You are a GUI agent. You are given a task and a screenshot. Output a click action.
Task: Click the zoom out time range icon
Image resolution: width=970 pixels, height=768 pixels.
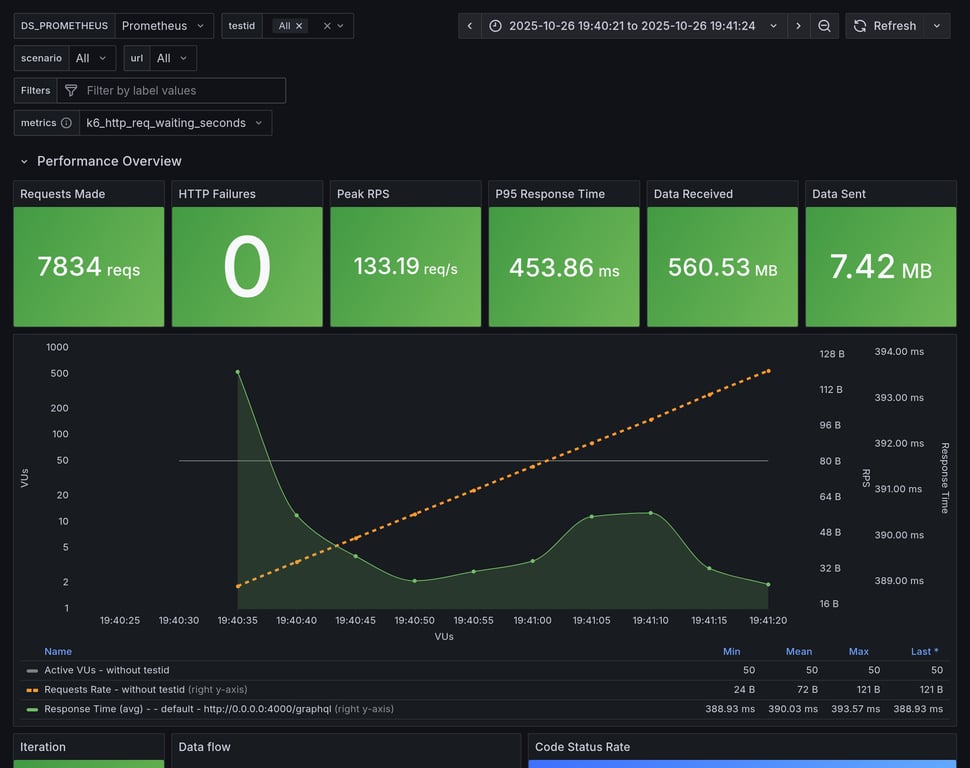(824, 26)
